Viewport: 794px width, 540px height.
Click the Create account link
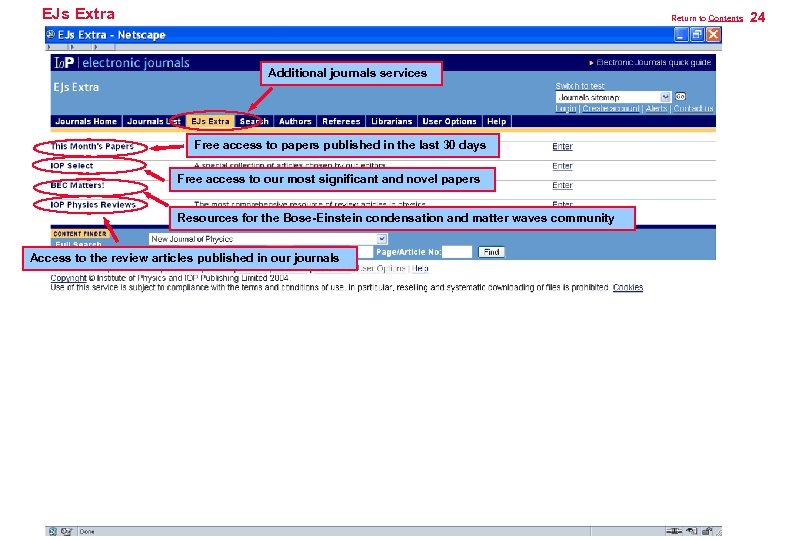[611, 108]
